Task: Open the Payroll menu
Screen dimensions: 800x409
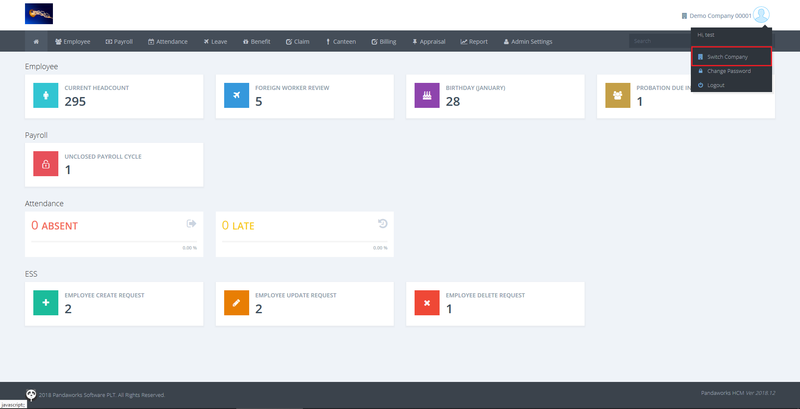Action: [x=119, y=42]
